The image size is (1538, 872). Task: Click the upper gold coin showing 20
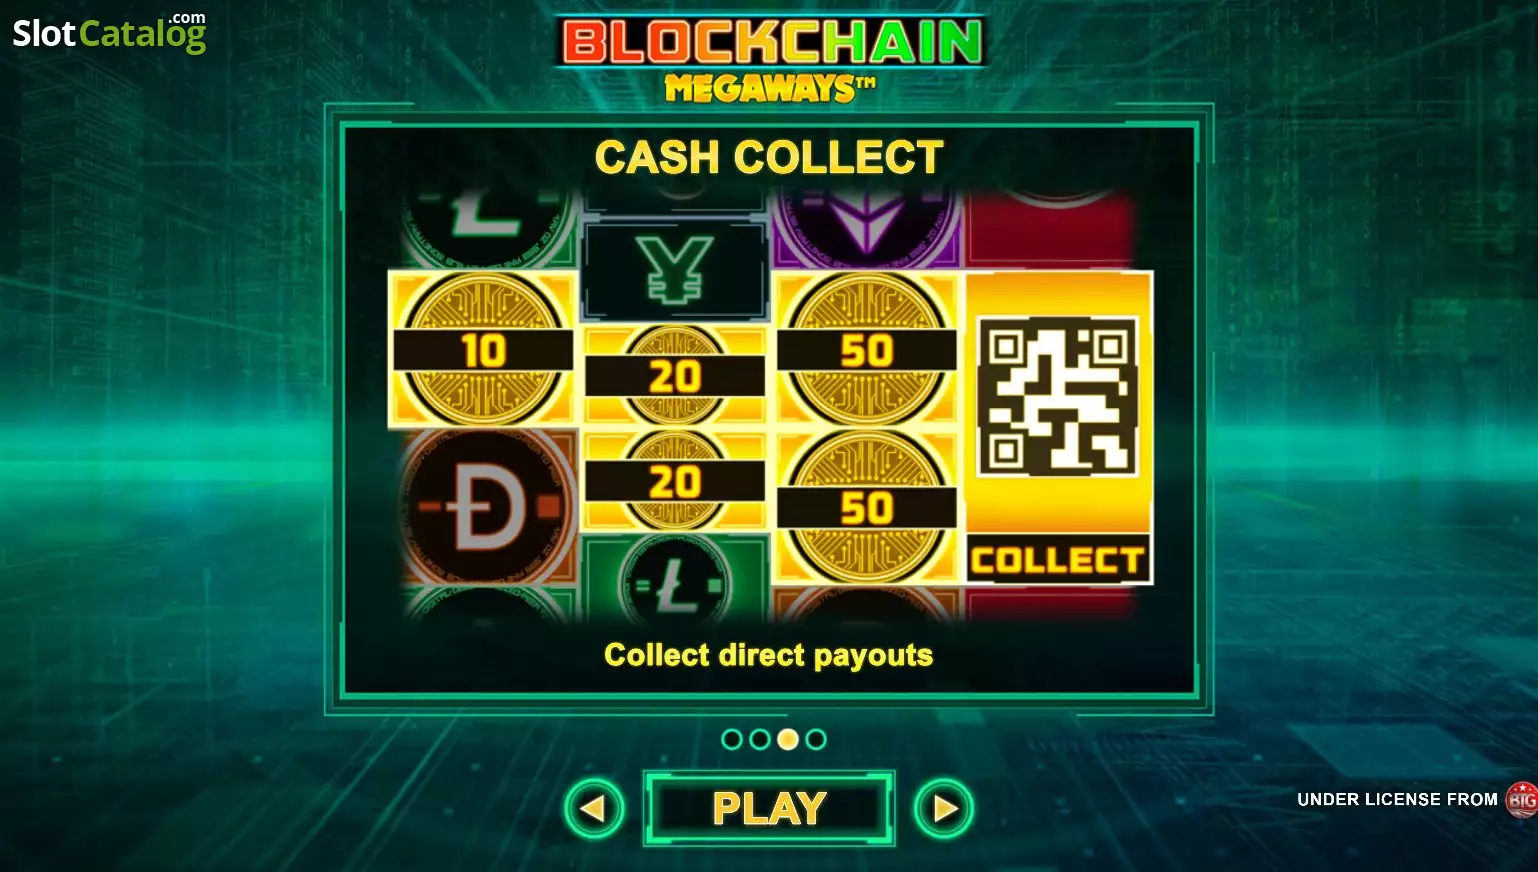coord(675,376)
